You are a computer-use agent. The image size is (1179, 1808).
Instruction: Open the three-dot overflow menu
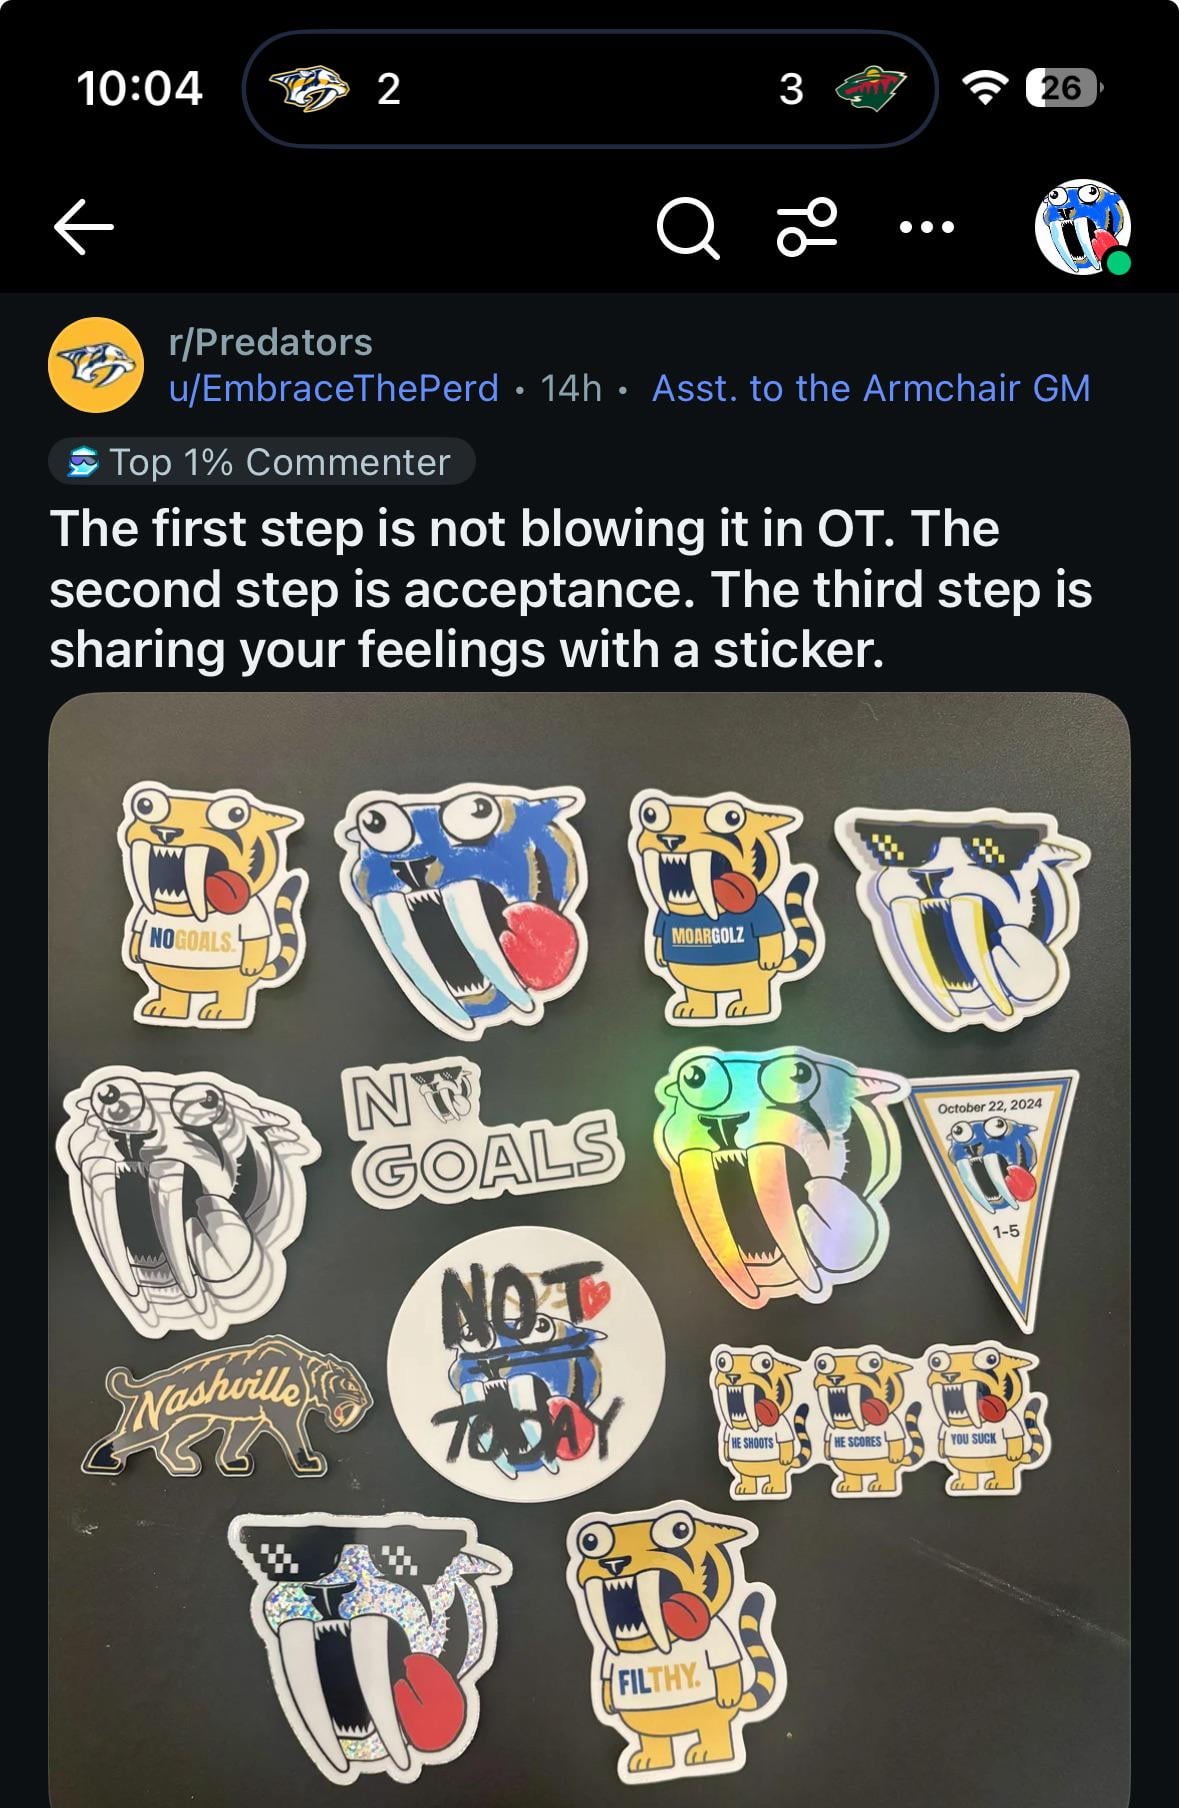(927, 228)
